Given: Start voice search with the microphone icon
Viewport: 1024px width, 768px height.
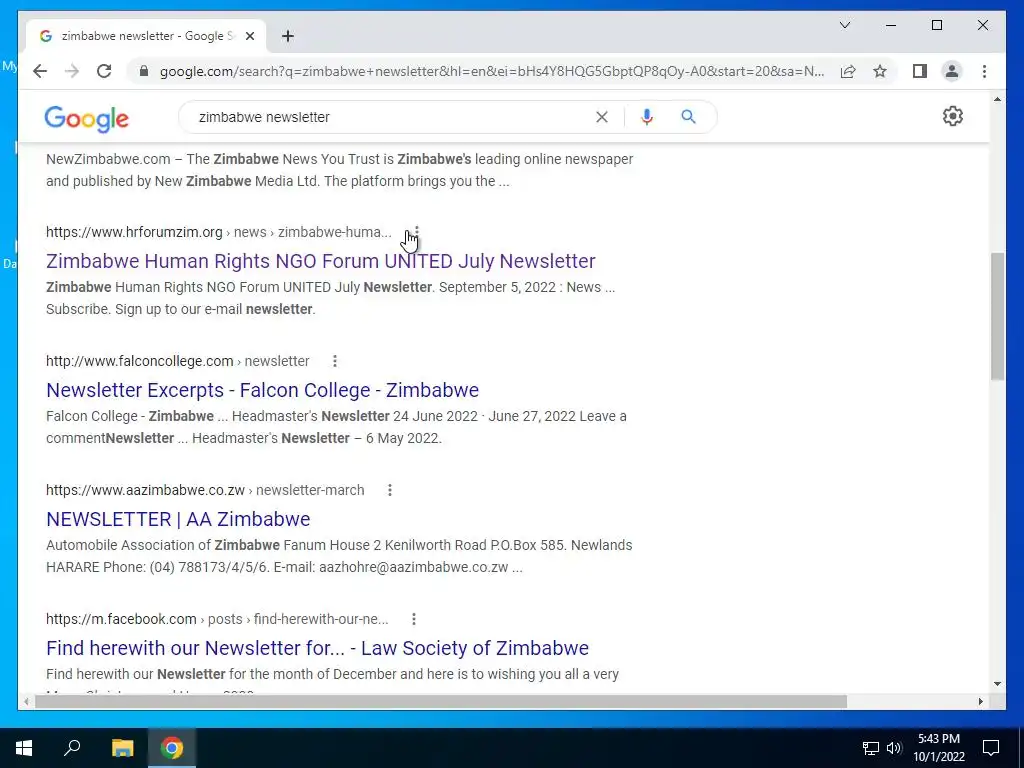Looking at the screenshot, I should point(647,117).
